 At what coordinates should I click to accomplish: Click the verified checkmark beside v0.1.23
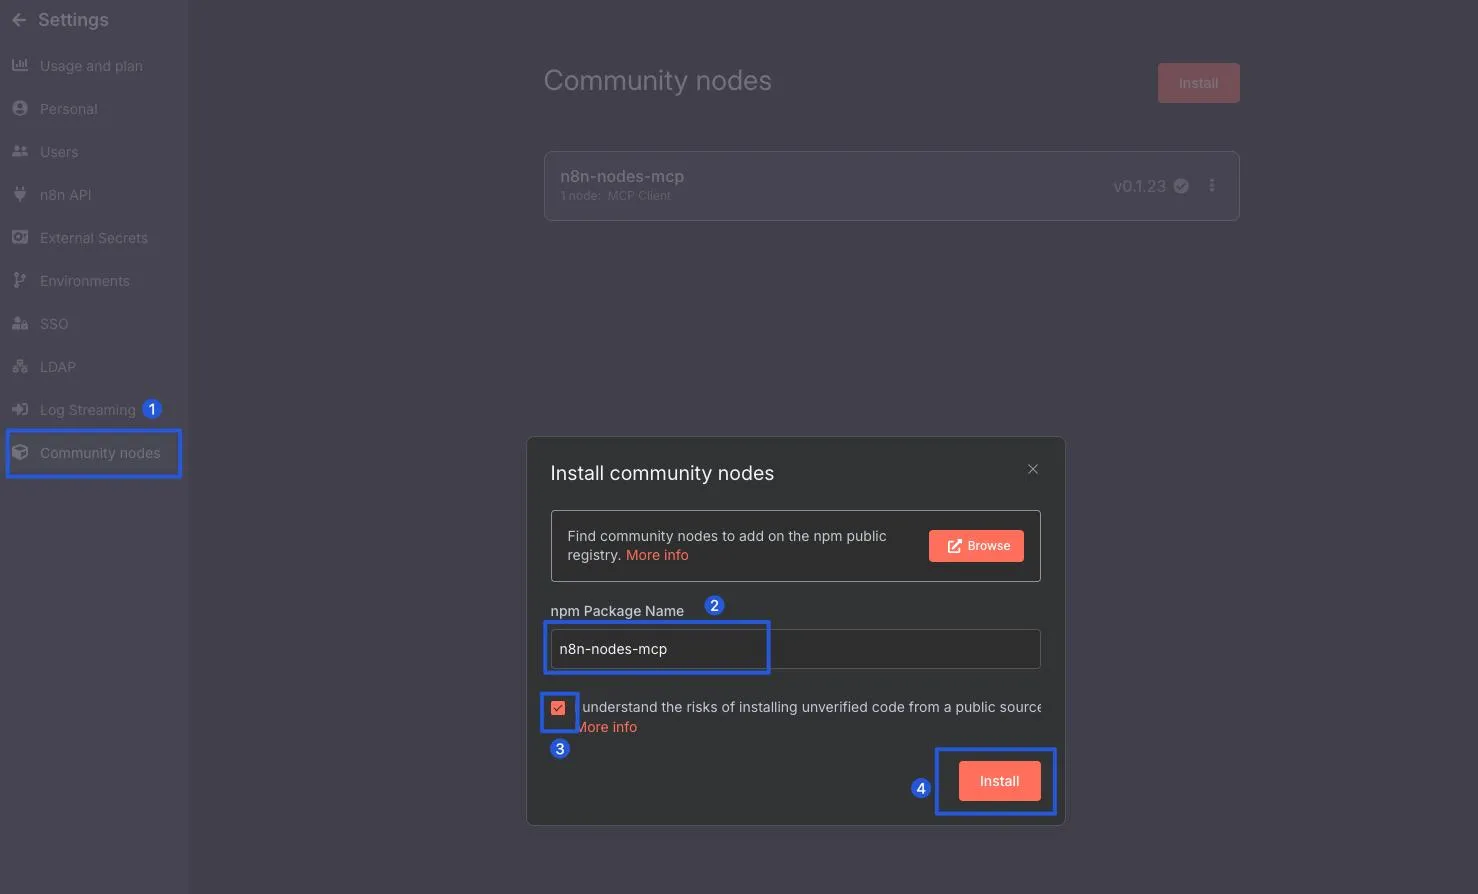coord(1181,186)
